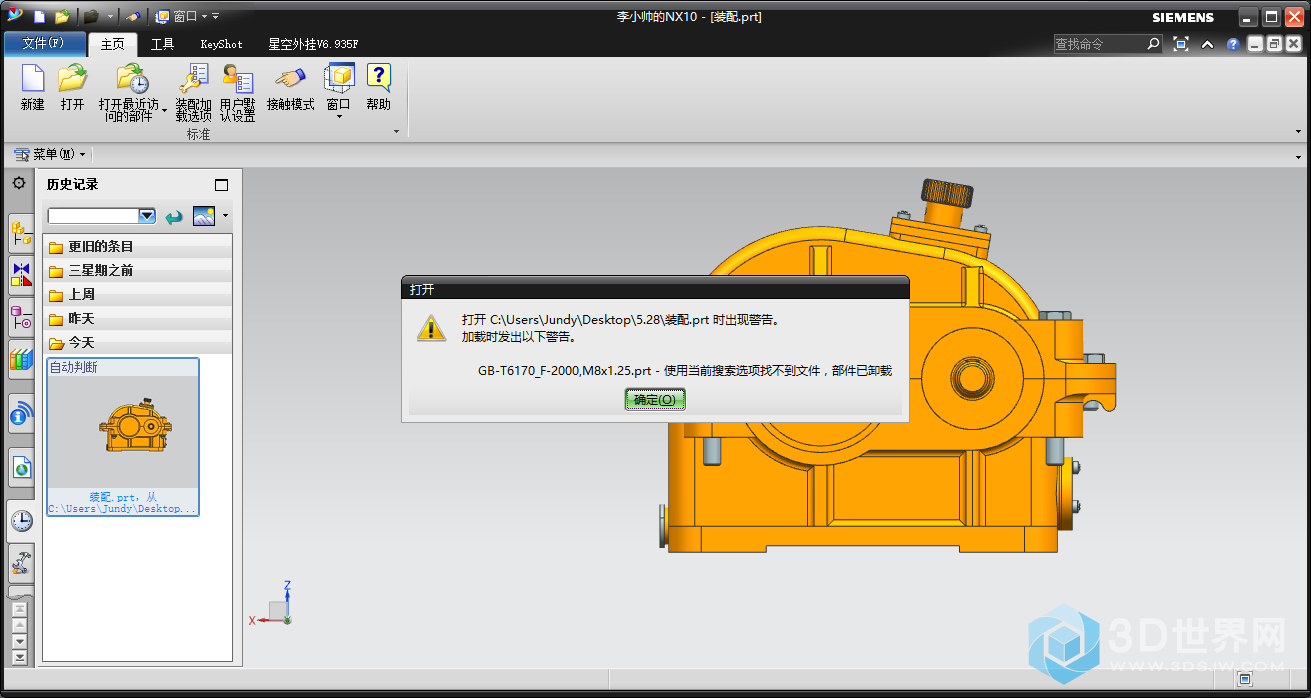Click 确定(O) in the warning dialog
The image size is (1311, 698).
click(655, 399)
